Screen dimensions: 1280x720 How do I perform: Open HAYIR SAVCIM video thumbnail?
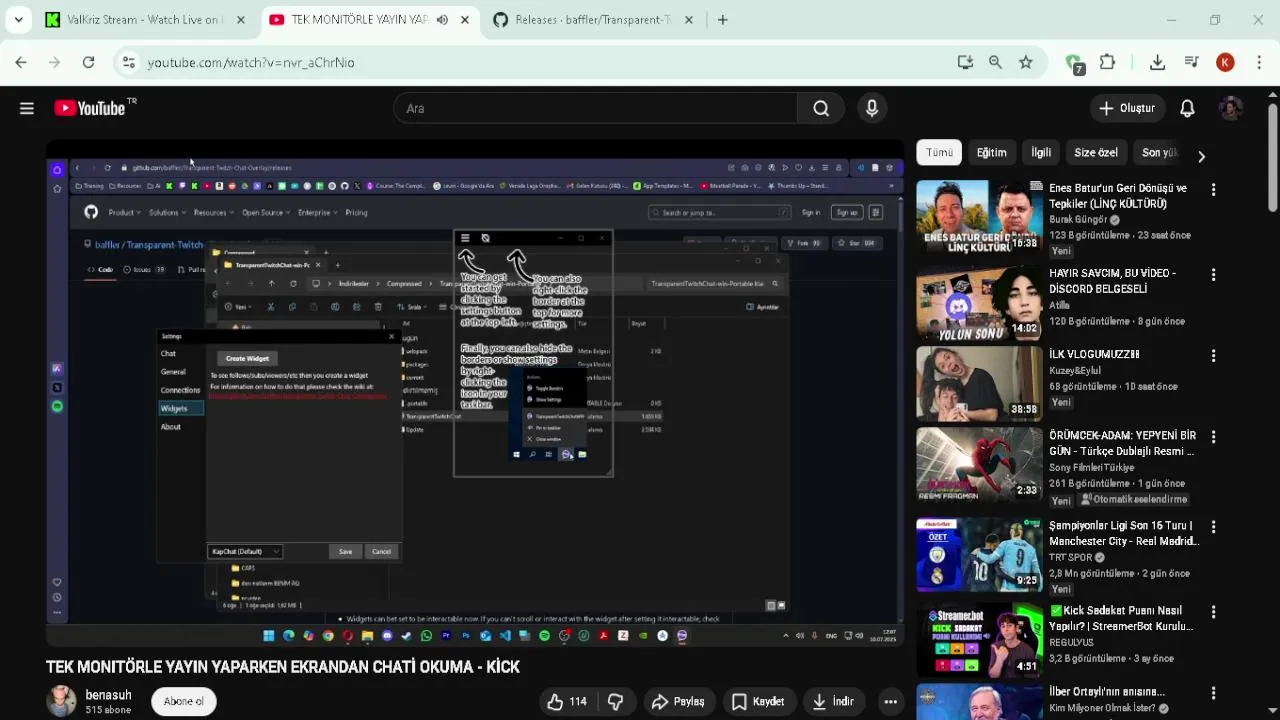click(x=979, y=303)
